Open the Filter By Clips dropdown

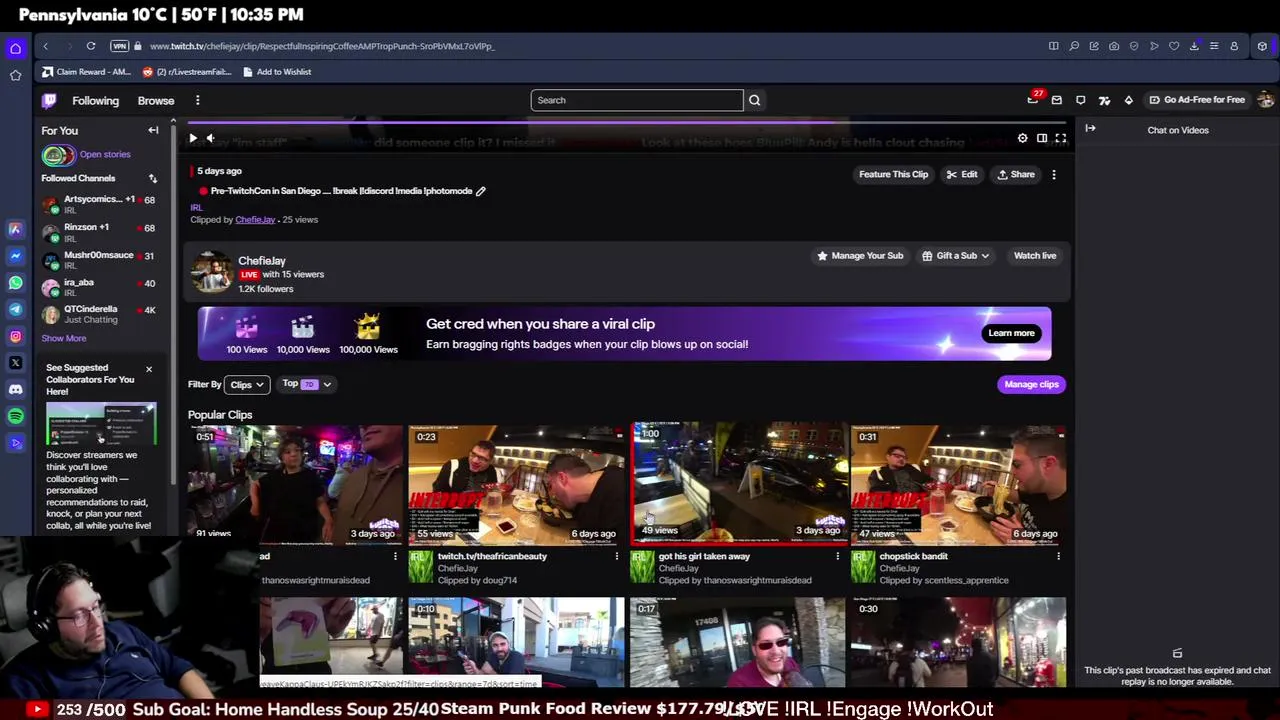point(246,384)
